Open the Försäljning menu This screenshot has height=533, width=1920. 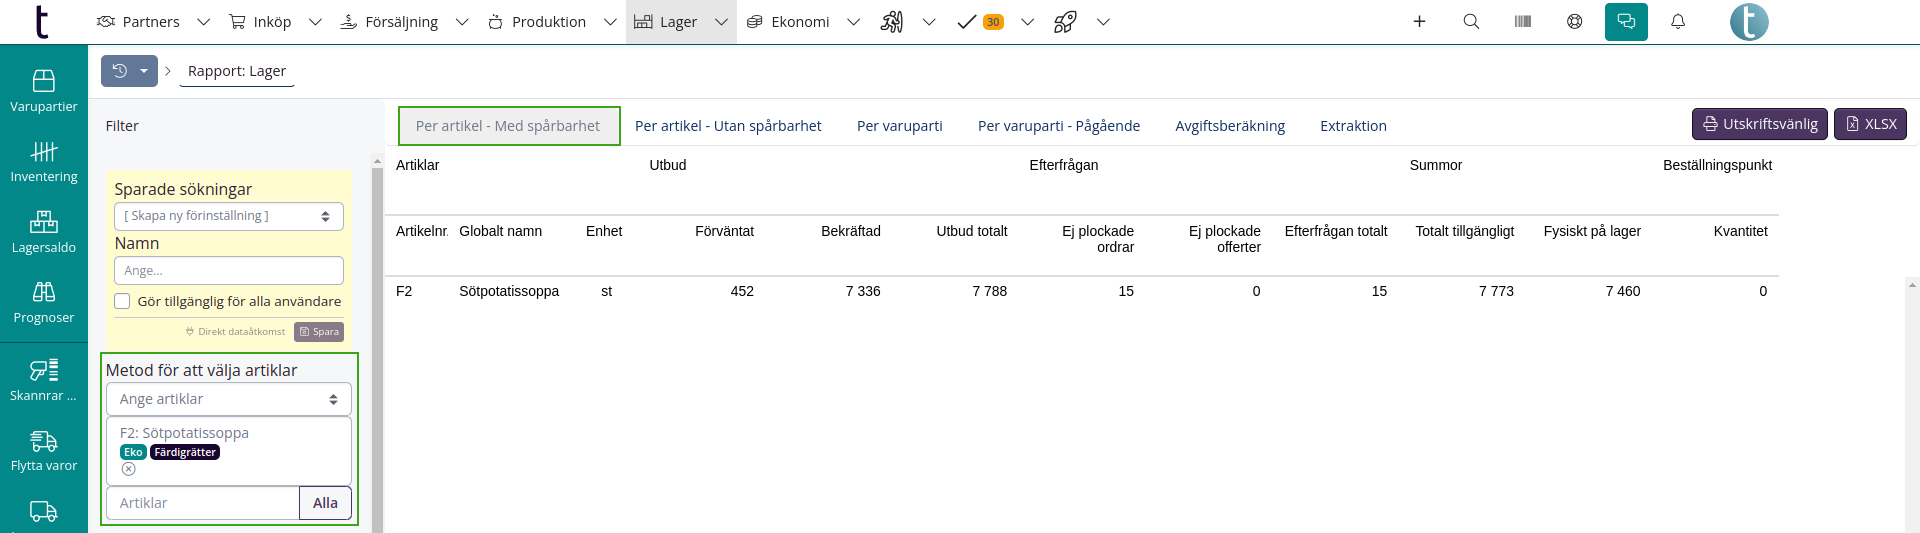coord(389,22)
